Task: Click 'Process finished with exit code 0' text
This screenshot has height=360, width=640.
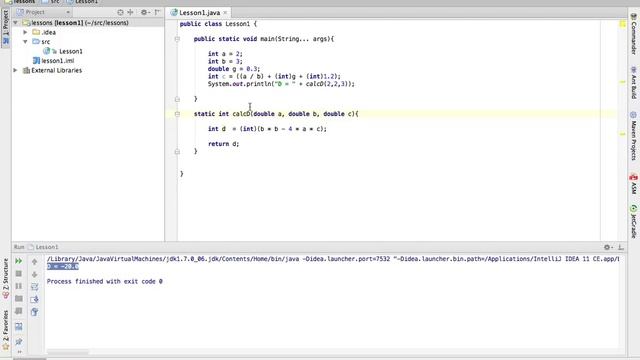Action: [104, 282]
